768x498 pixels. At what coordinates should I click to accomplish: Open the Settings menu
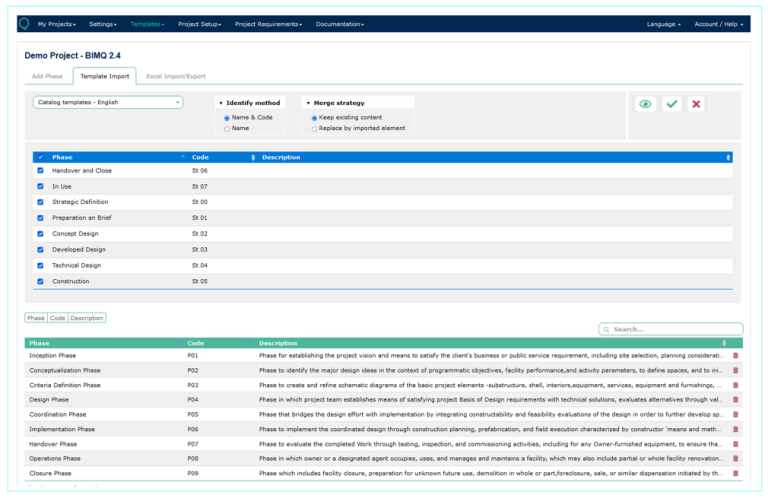pos(103,24)
